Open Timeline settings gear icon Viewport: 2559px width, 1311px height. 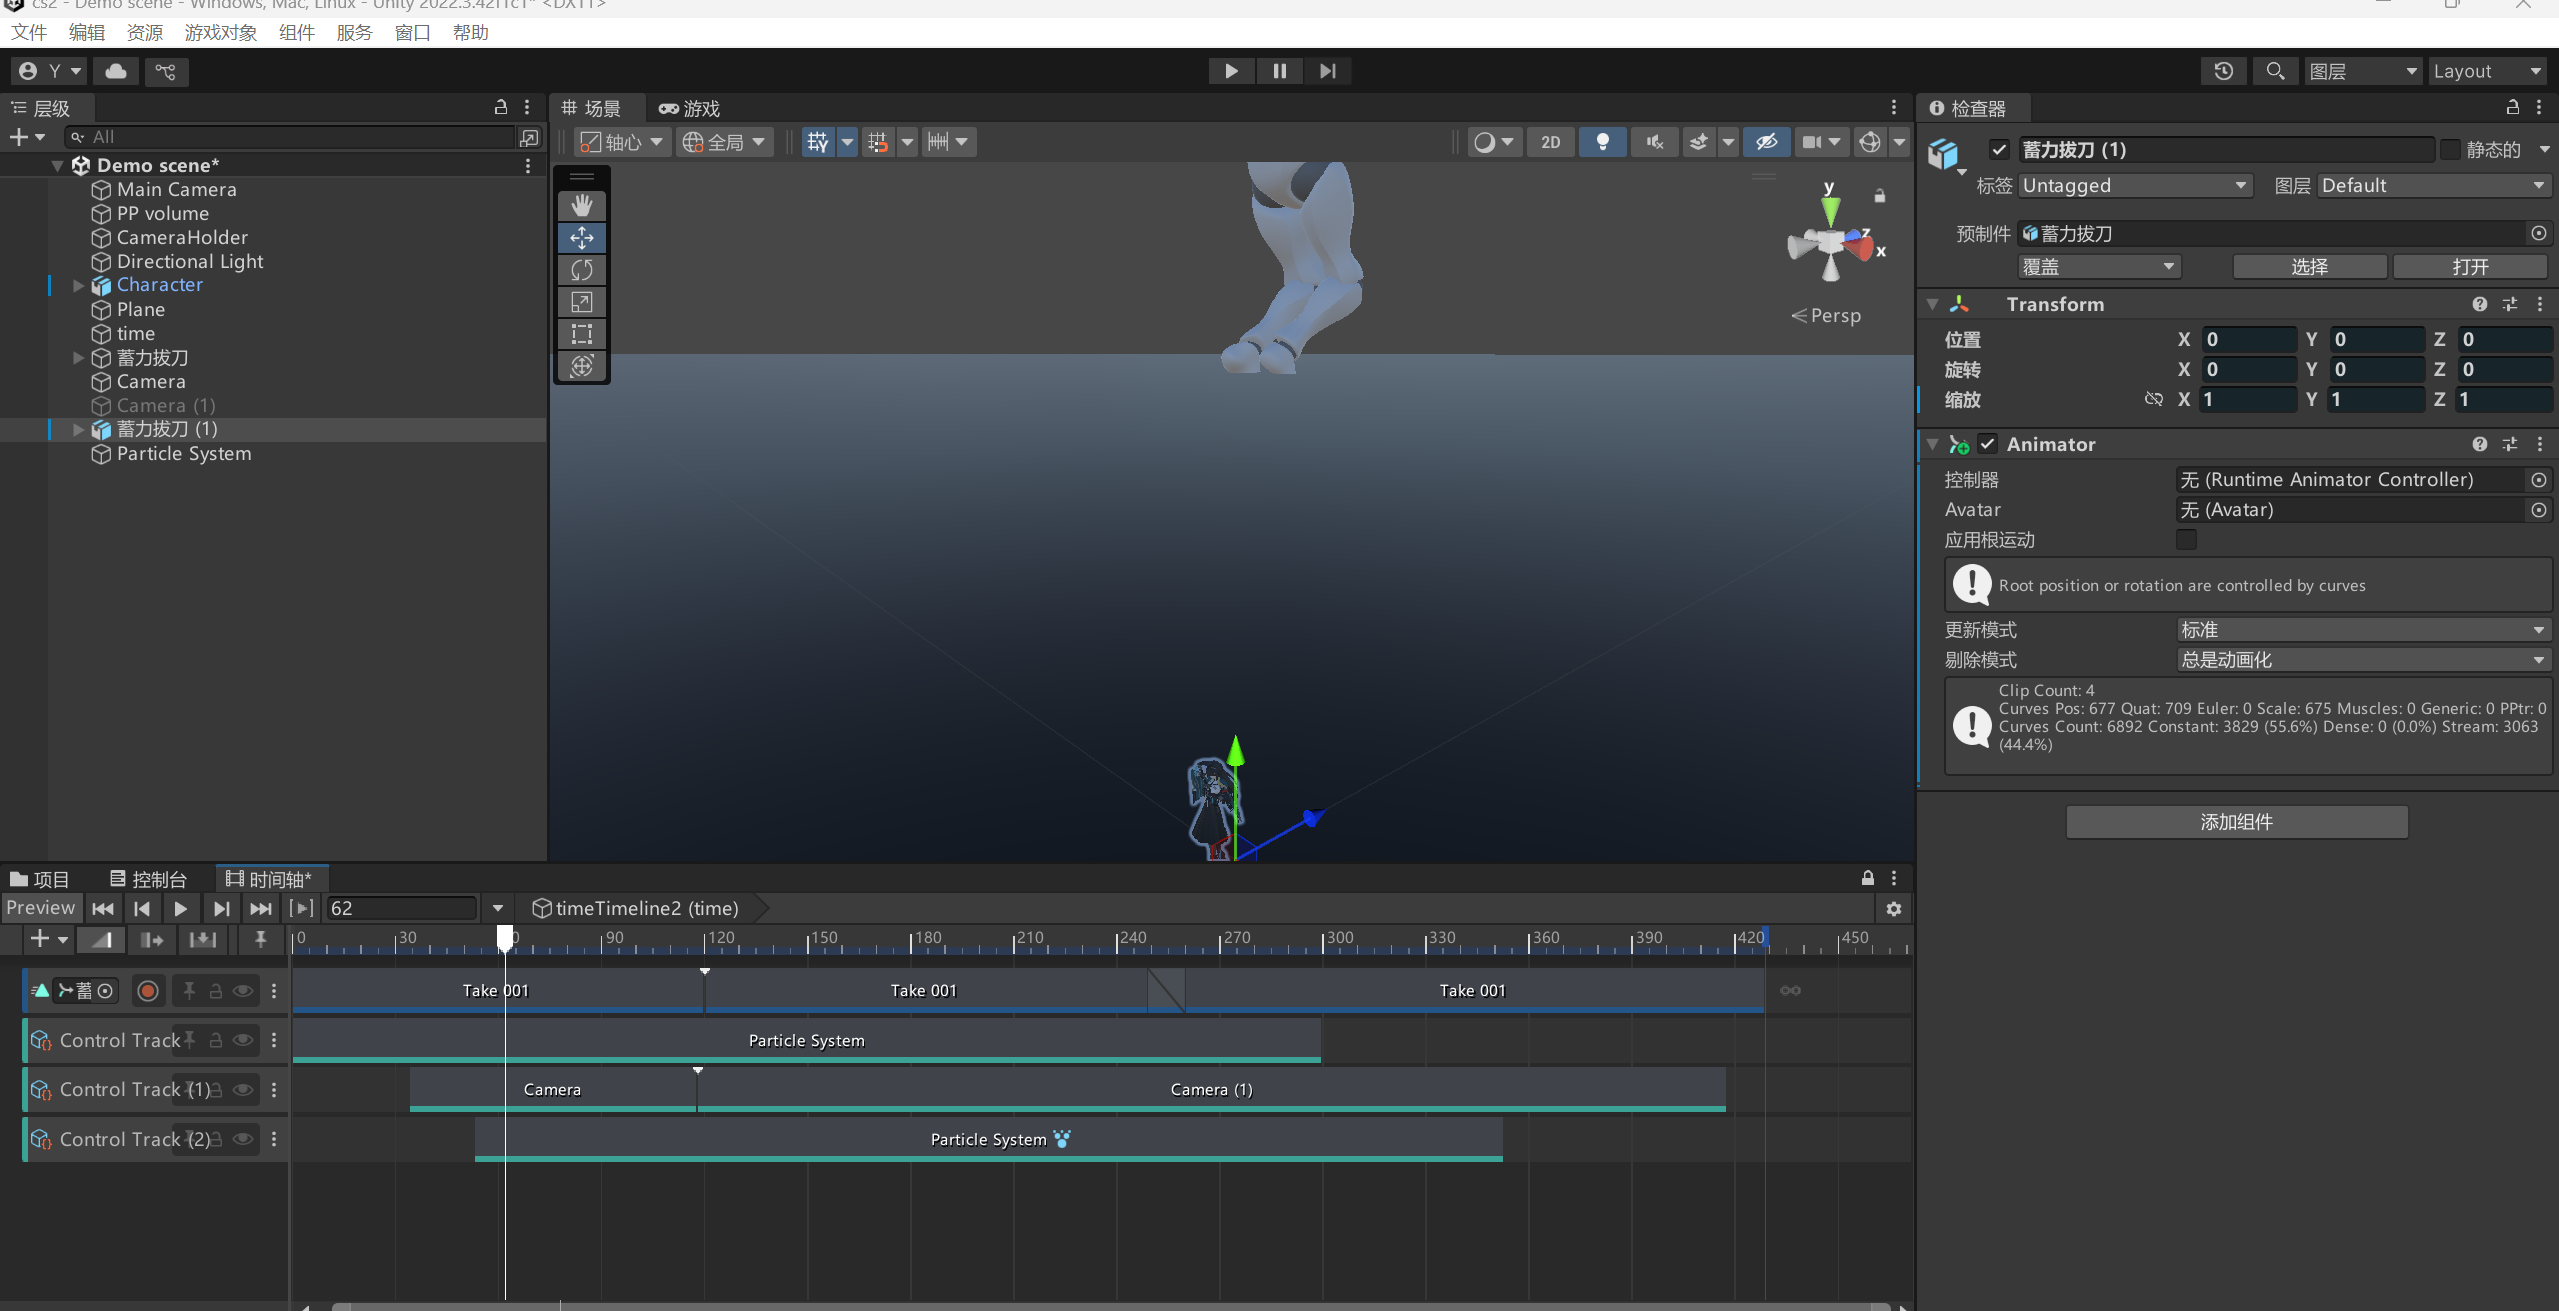click(x=1893, y=909)
